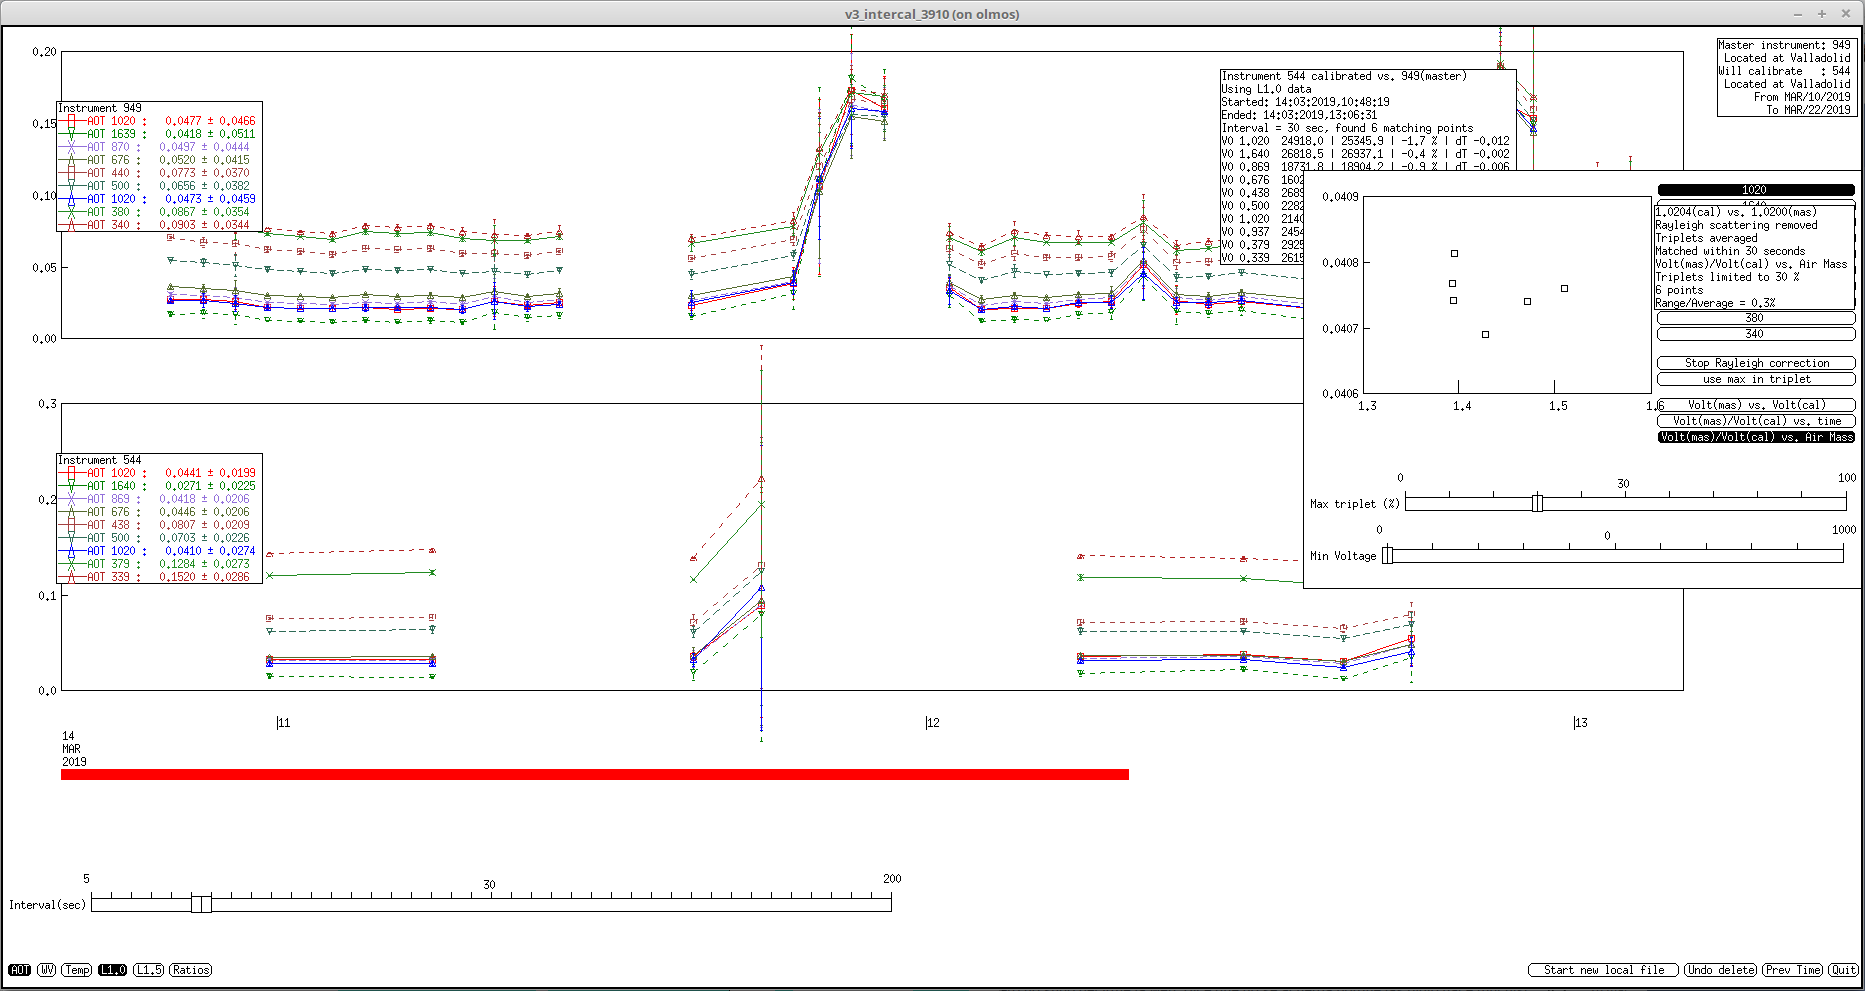Click the 11 hour marker on time axis
Image resolution: width=1865 pixels, height=991 pixels.
(x=283, y=722)
